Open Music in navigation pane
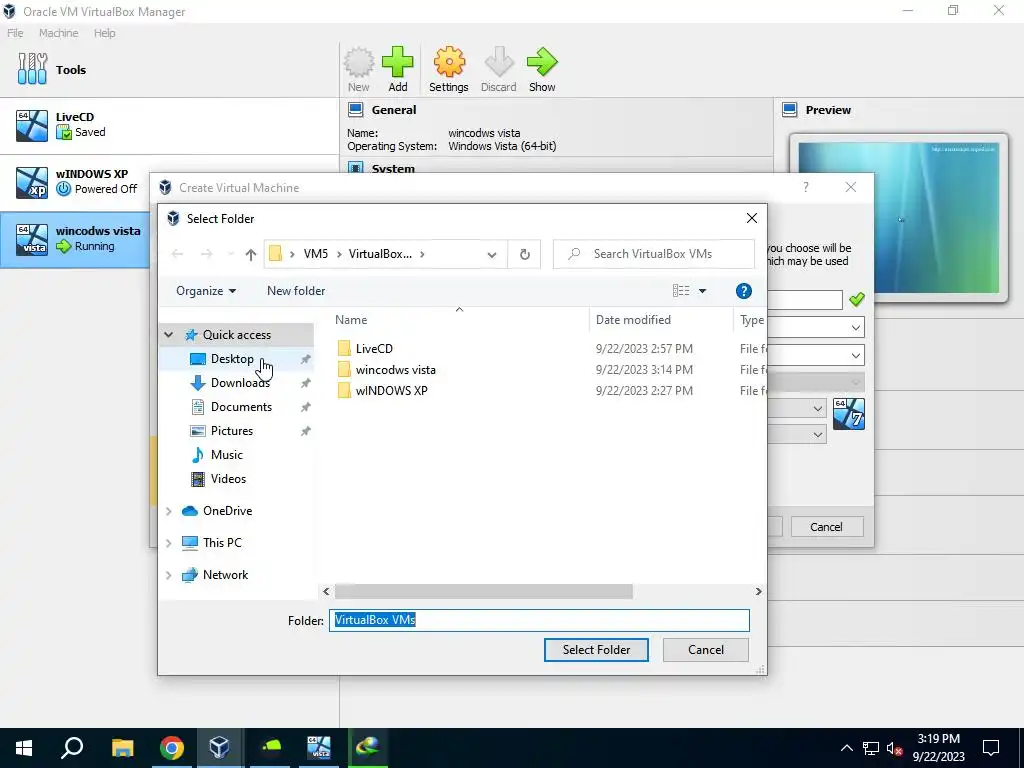 tap(227, 455)
